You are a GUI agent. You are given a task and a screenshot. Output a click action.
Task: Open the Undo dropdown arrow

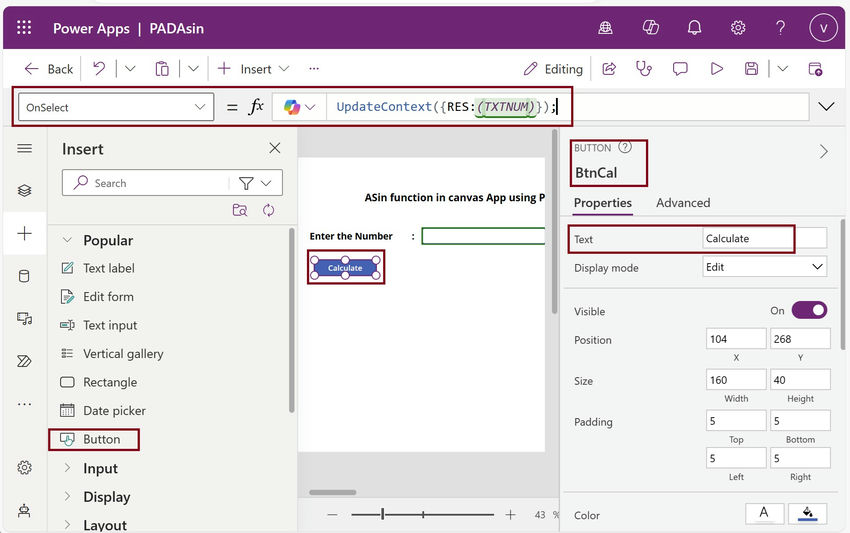(x=130, y=68)
